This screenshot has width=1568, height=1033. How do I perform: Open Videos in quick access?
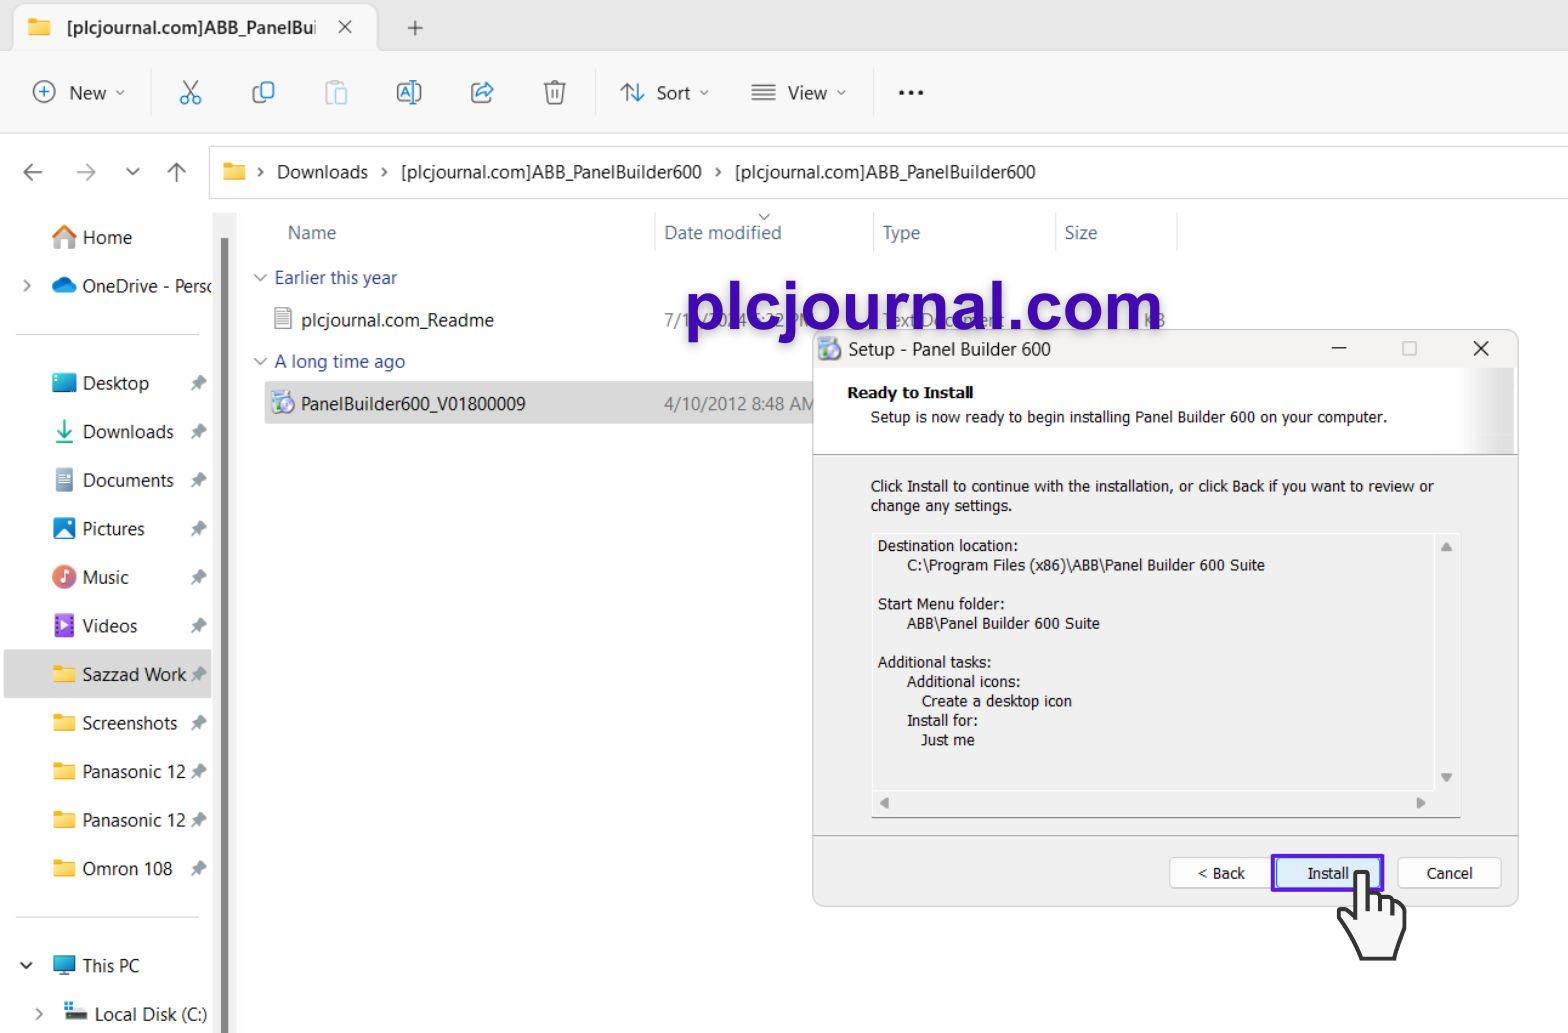click(109, 626)
